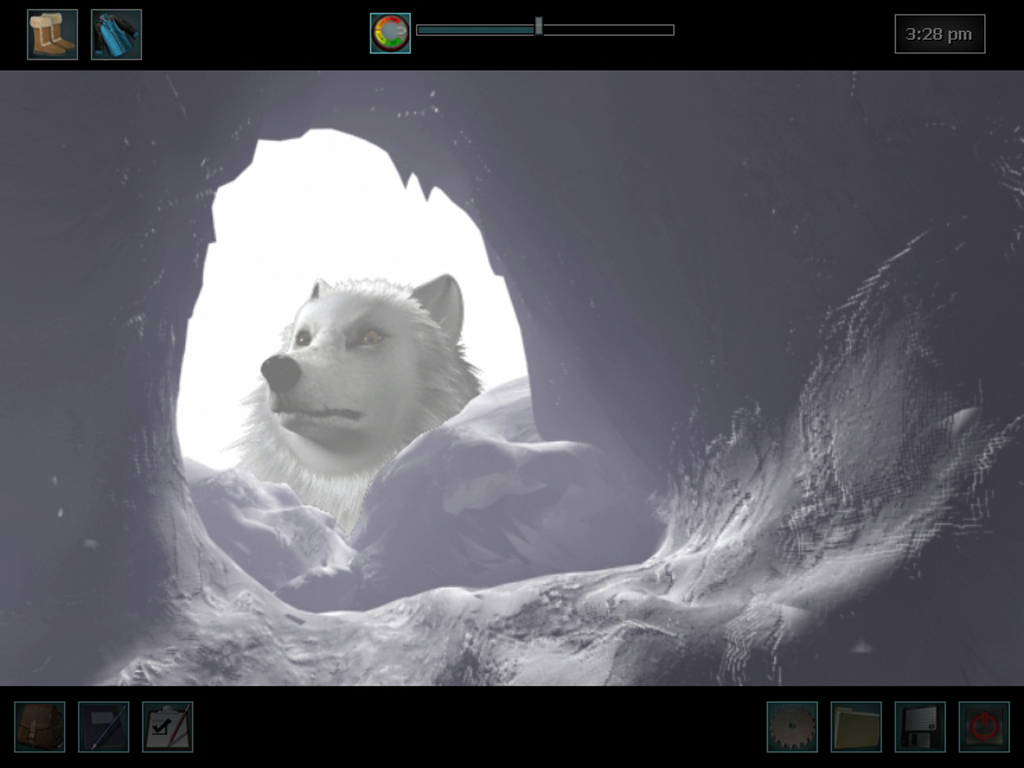Quit game using red power icon
1024x768 pixels.
click(984, 726)
